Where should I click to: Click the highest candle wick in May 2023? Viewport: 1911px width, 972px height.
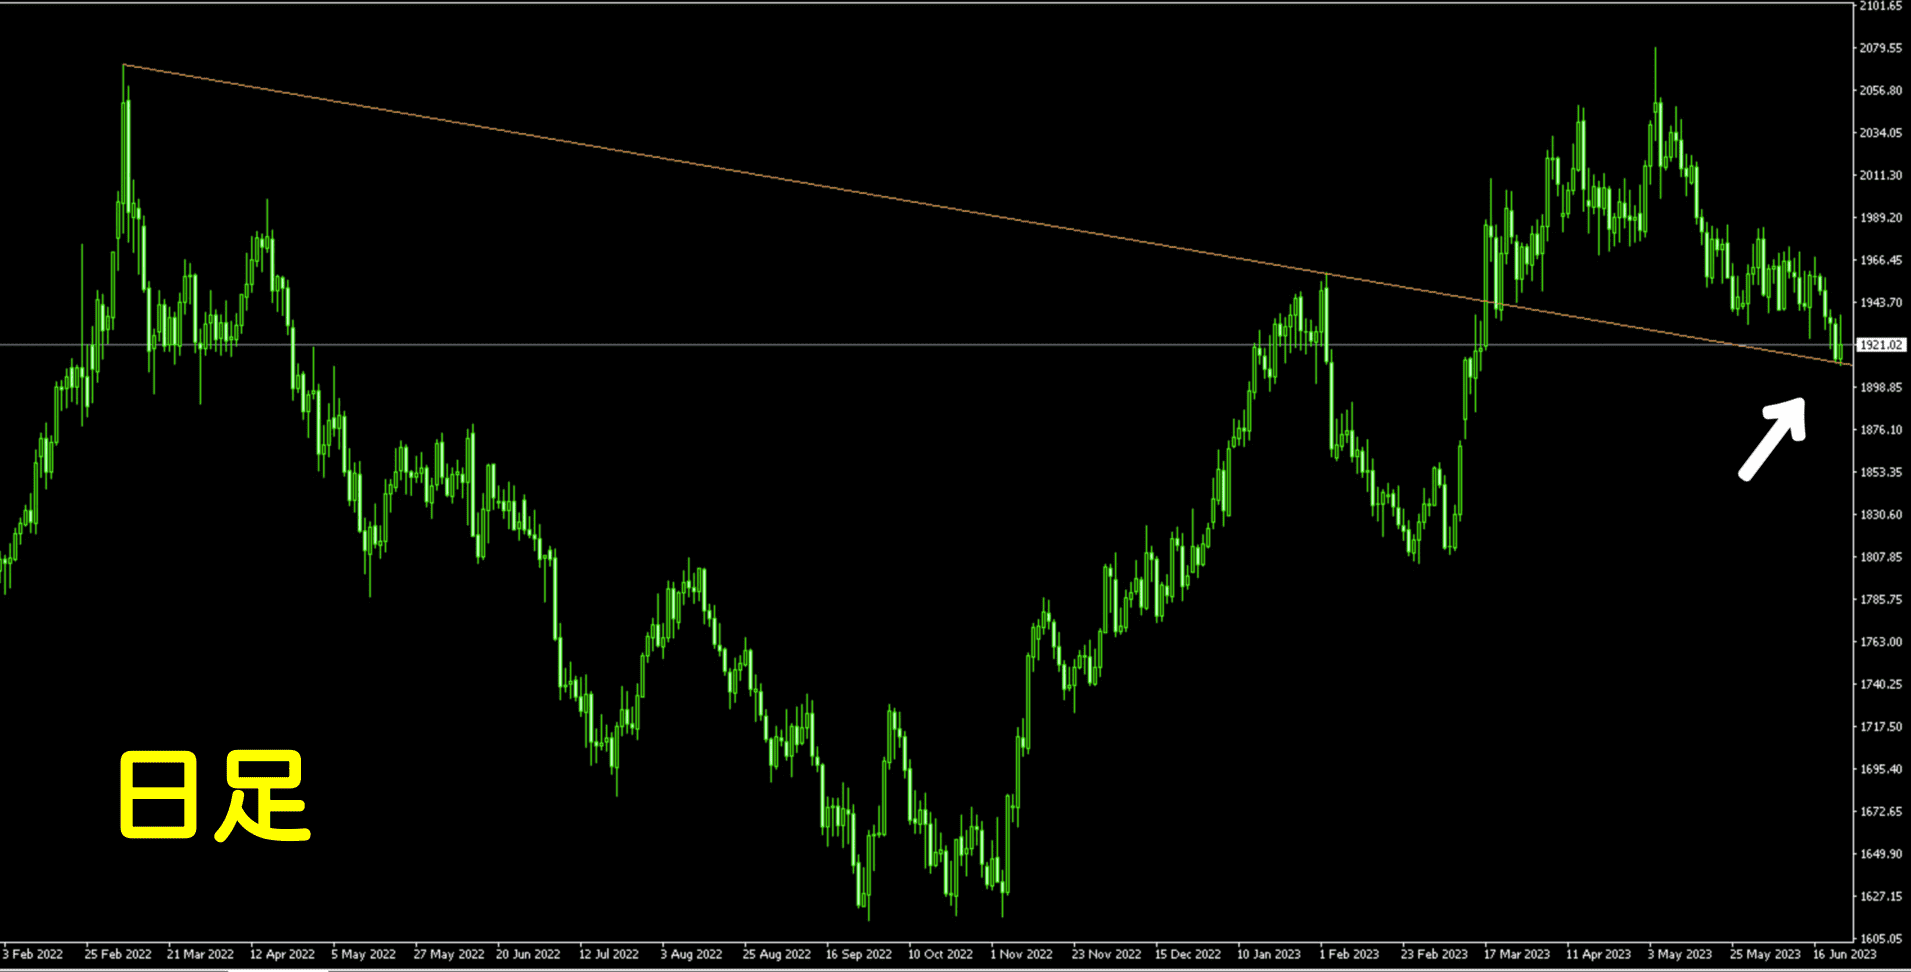[1655, 50]
